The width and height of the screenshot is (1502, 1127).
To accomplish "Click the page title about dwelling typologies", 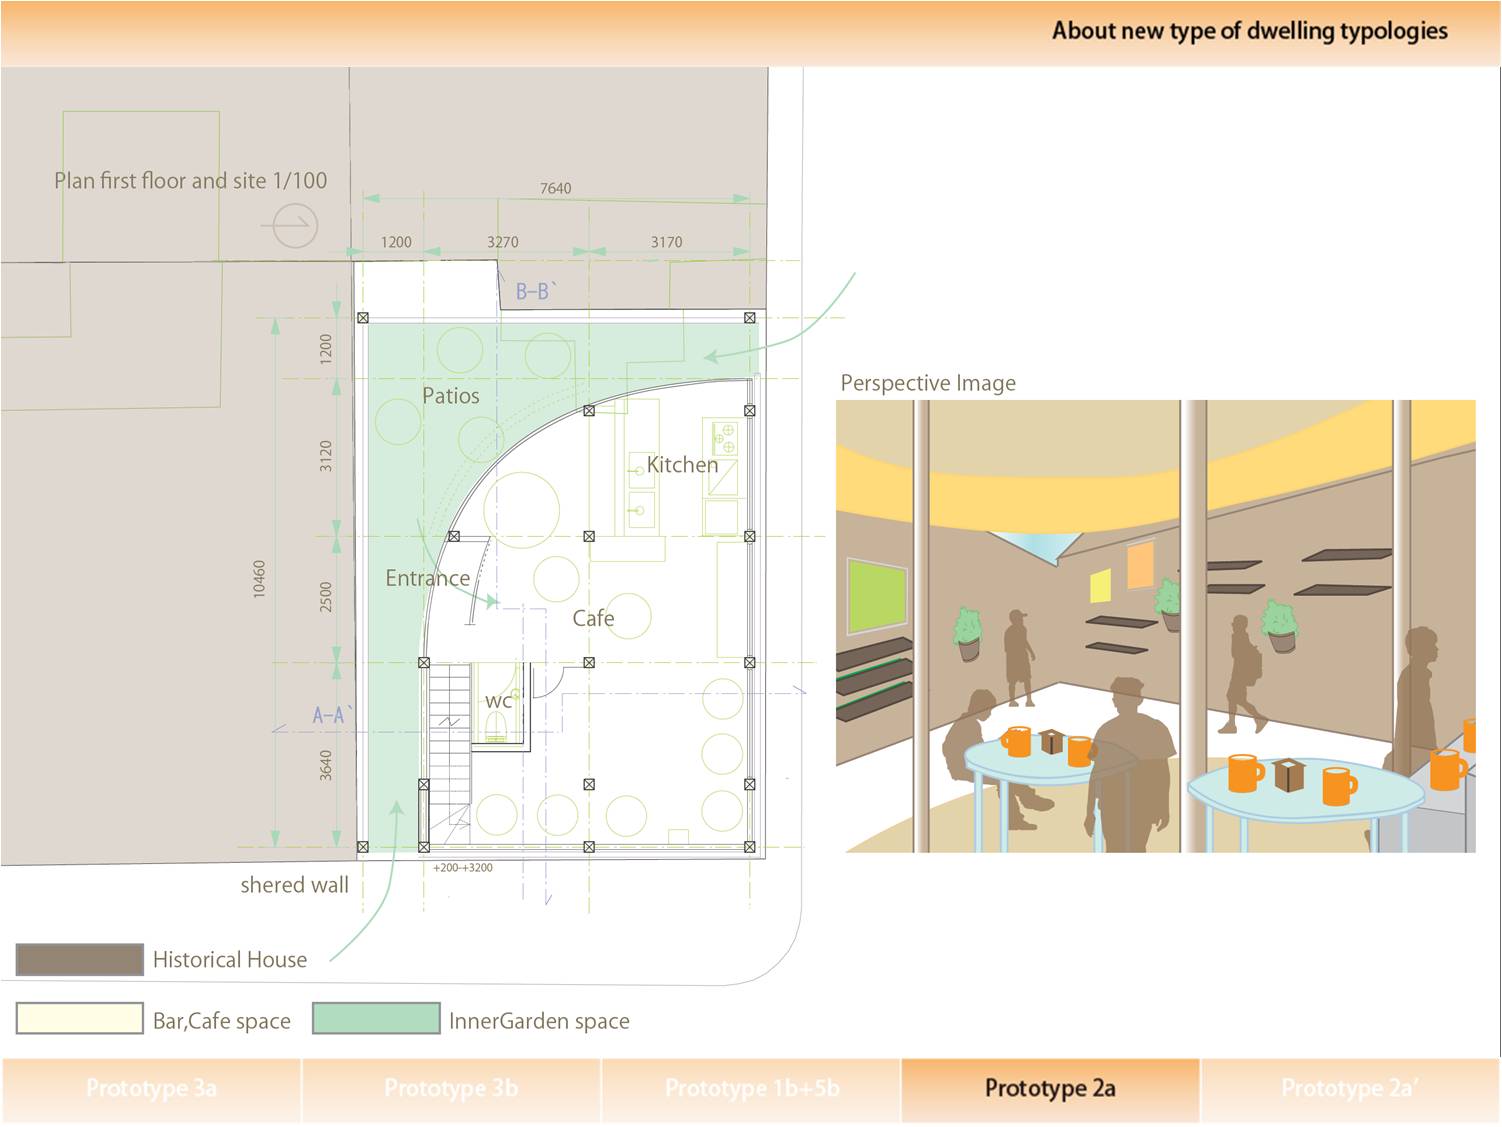I will [x=1249, y=31].
